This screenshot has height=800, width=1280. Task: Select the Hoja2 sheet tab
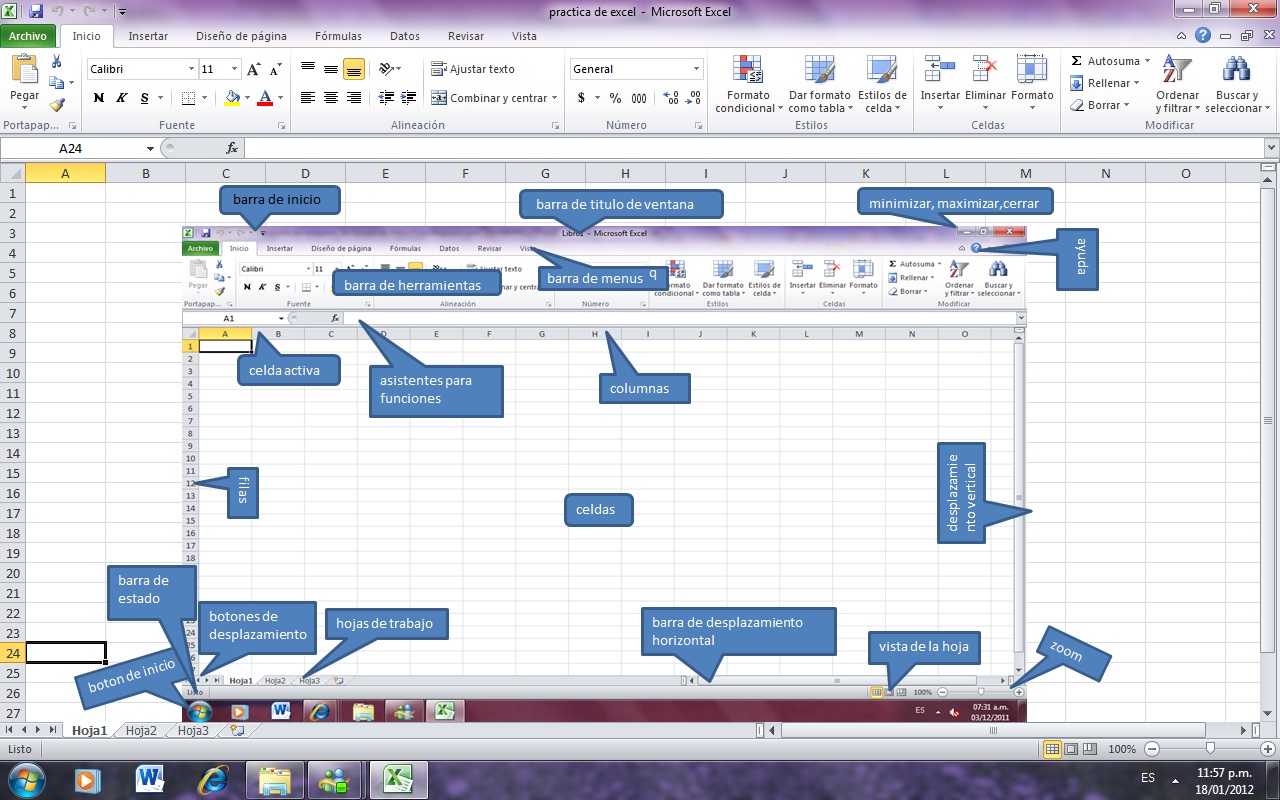pyautogui.click(x=140, y=730)
